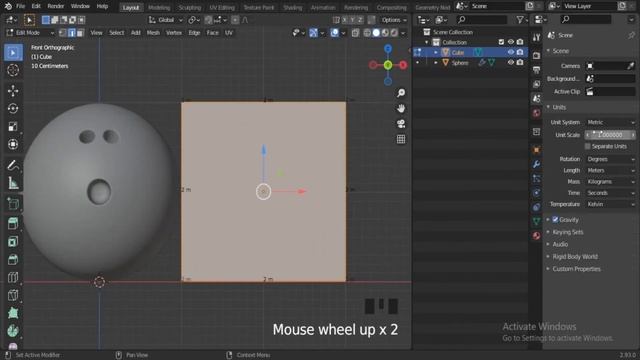640x360 pixels.
Task: Open the Object properties orange square tab
Action: [536, 150]
